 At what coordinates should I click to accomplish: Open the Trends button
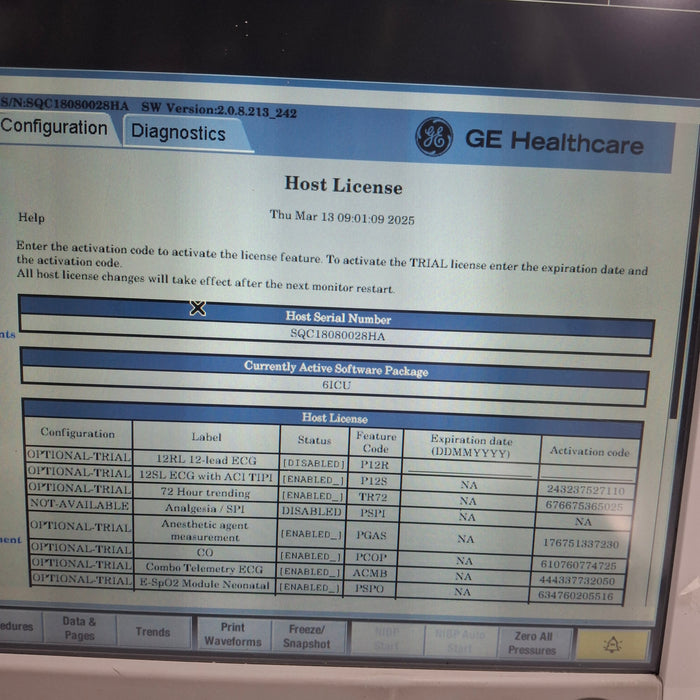click(153, 632)
